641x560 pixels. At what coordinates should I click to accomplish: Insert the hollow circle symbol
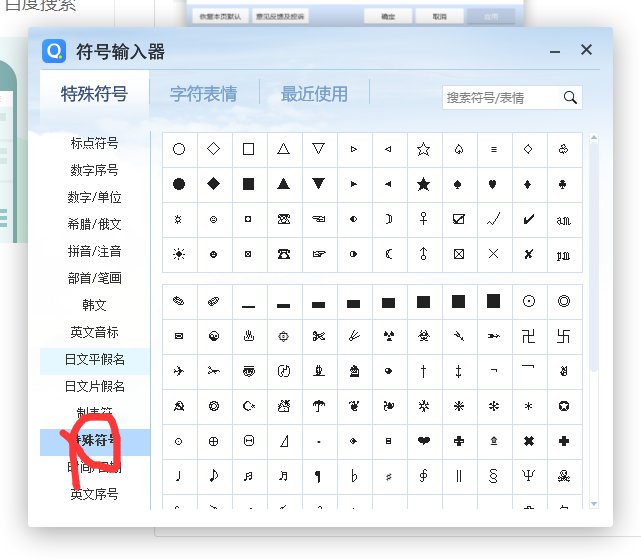(179, 149)
